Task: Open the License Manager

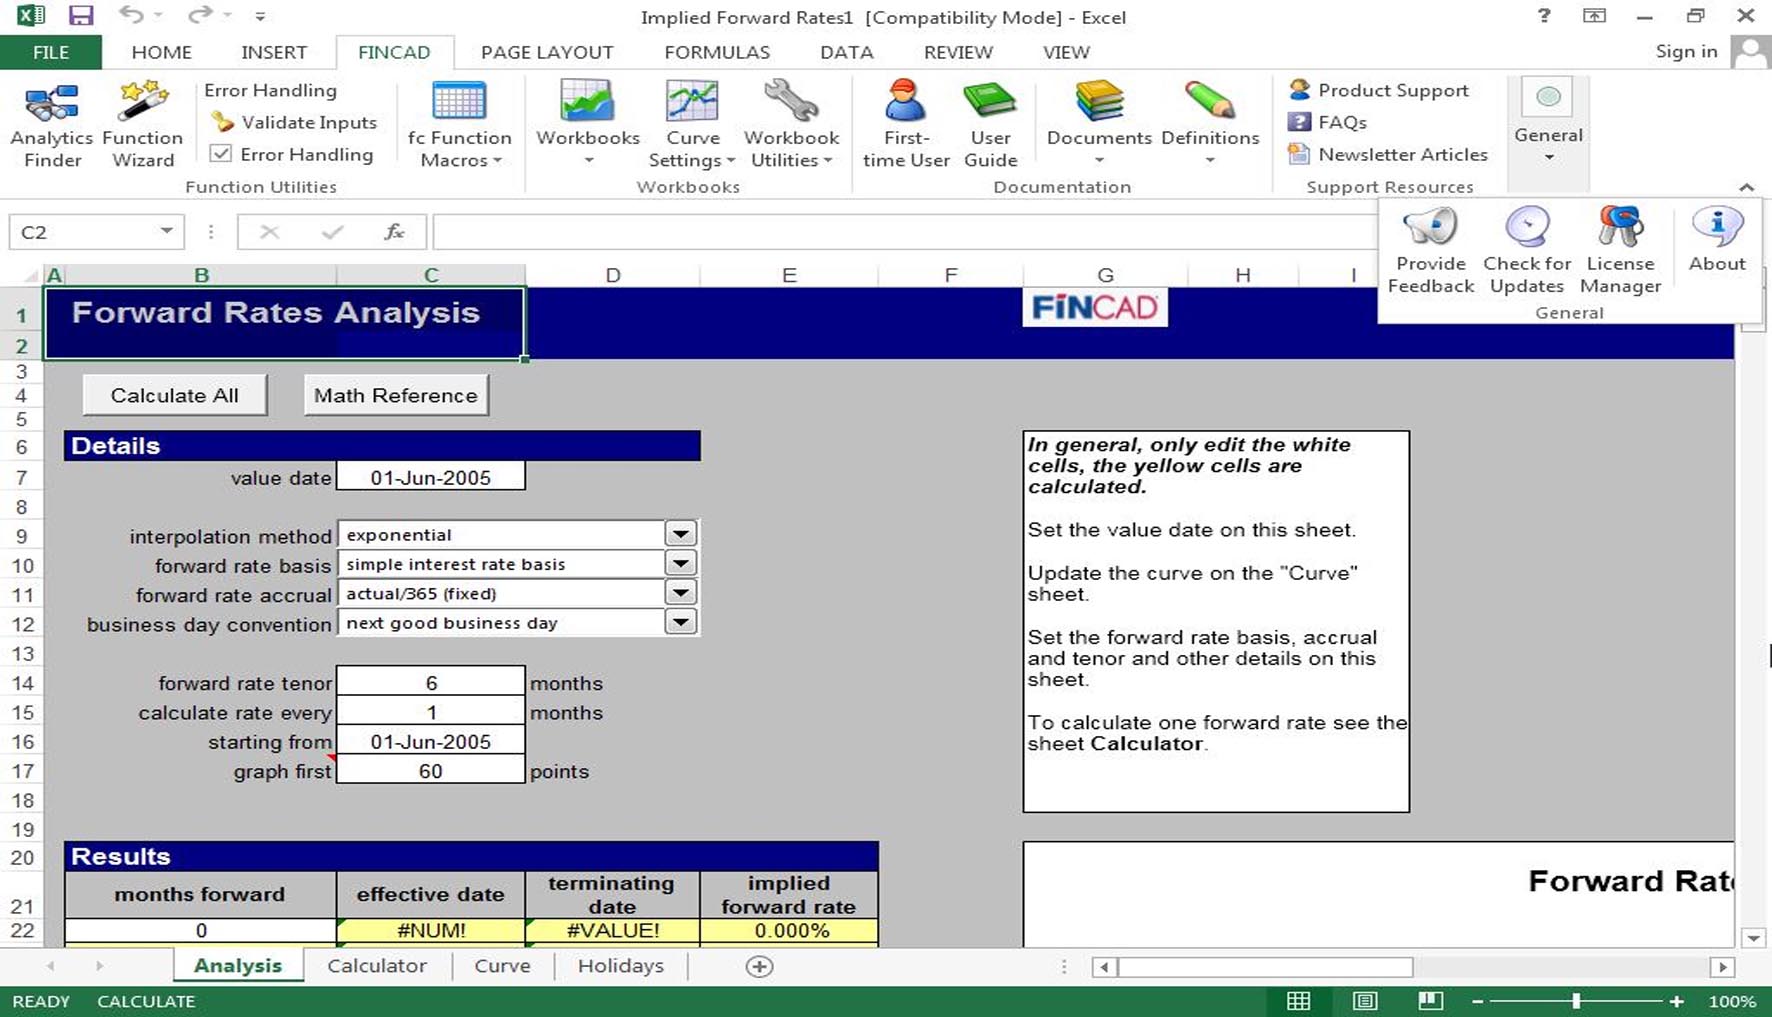Action: pos(1620,250)
